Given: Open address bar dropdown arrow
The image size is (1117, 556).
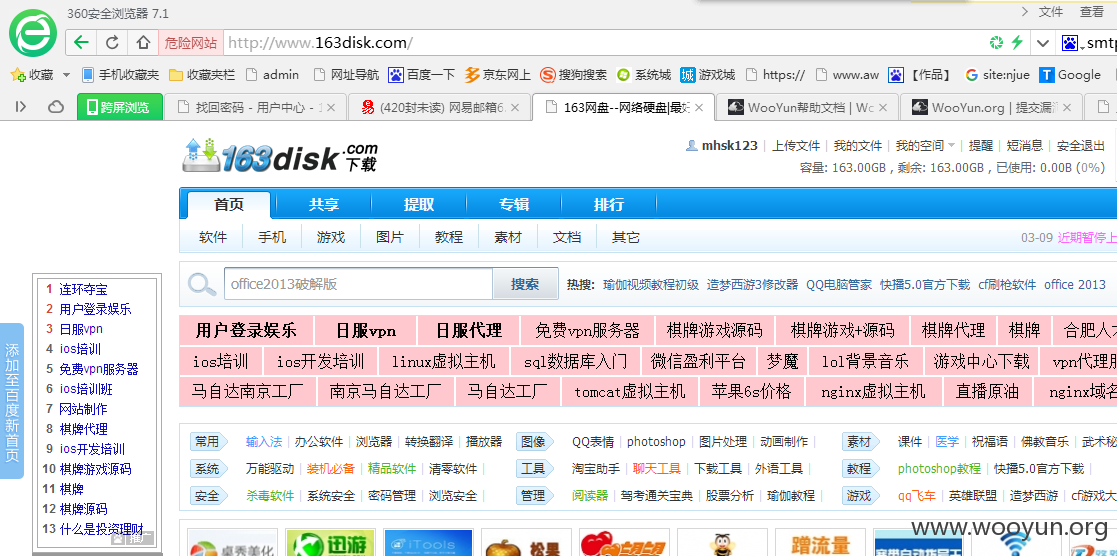Looking at the screenshot, I should tap(1043, 43).
